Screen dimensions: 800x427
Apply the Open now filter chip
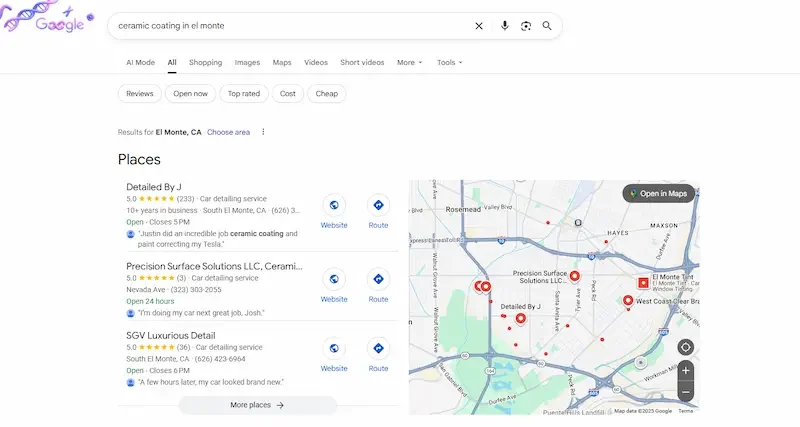coord(190,94)
